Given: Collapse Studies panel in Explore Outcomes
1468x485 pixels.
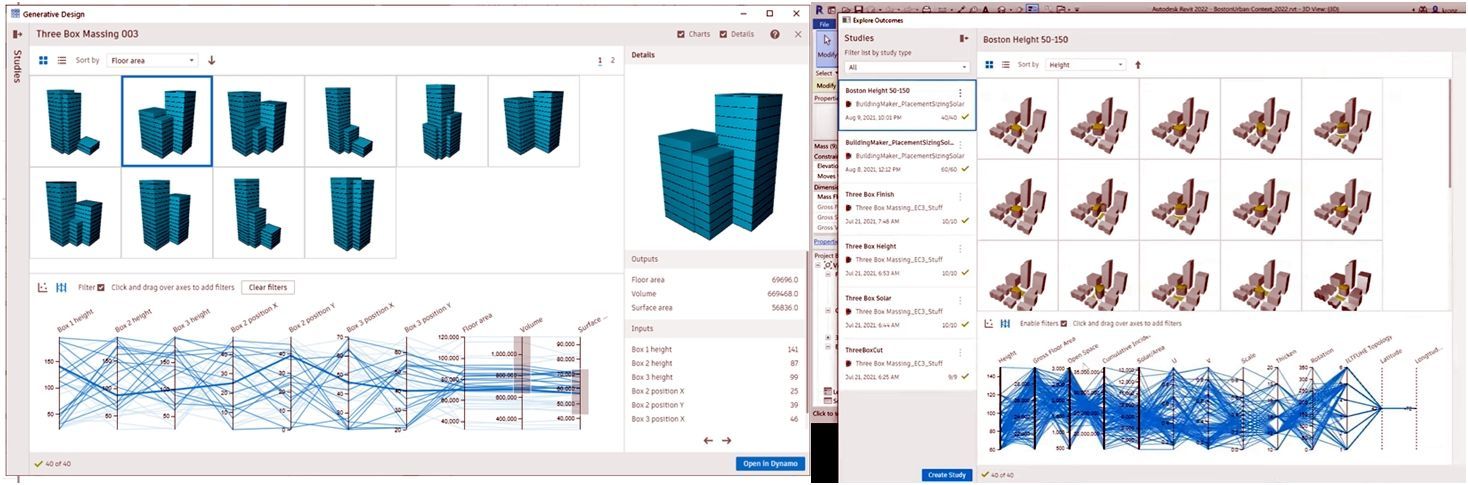Looking at the screenshot, I should point(963,38).
